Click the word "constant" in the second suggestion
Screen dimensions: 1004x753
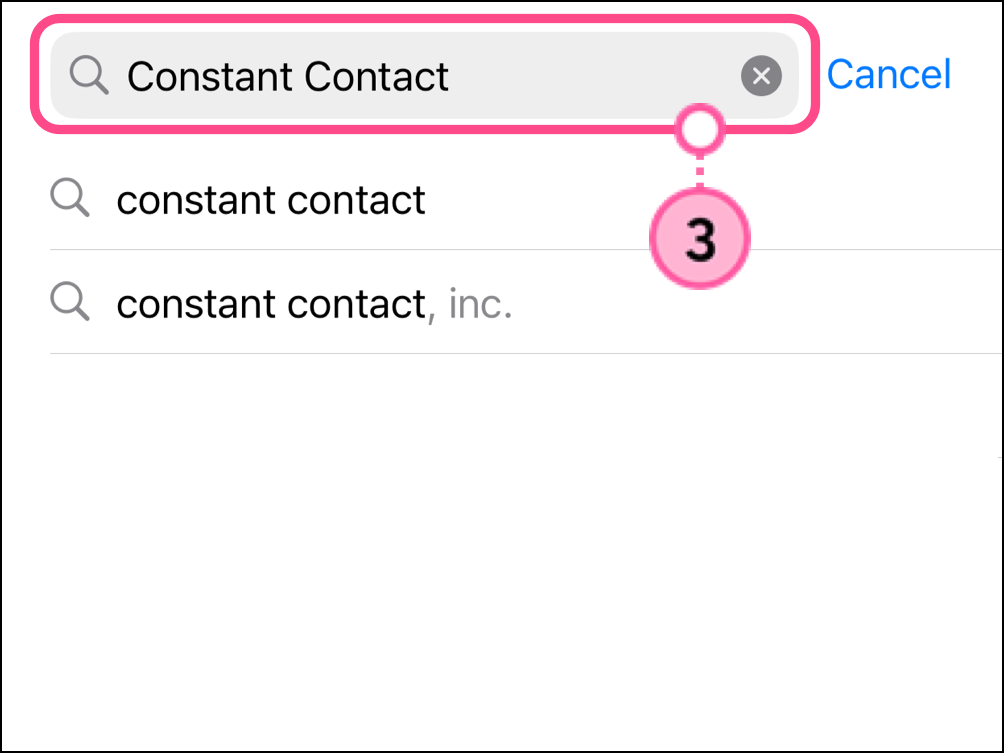(196, 303)
